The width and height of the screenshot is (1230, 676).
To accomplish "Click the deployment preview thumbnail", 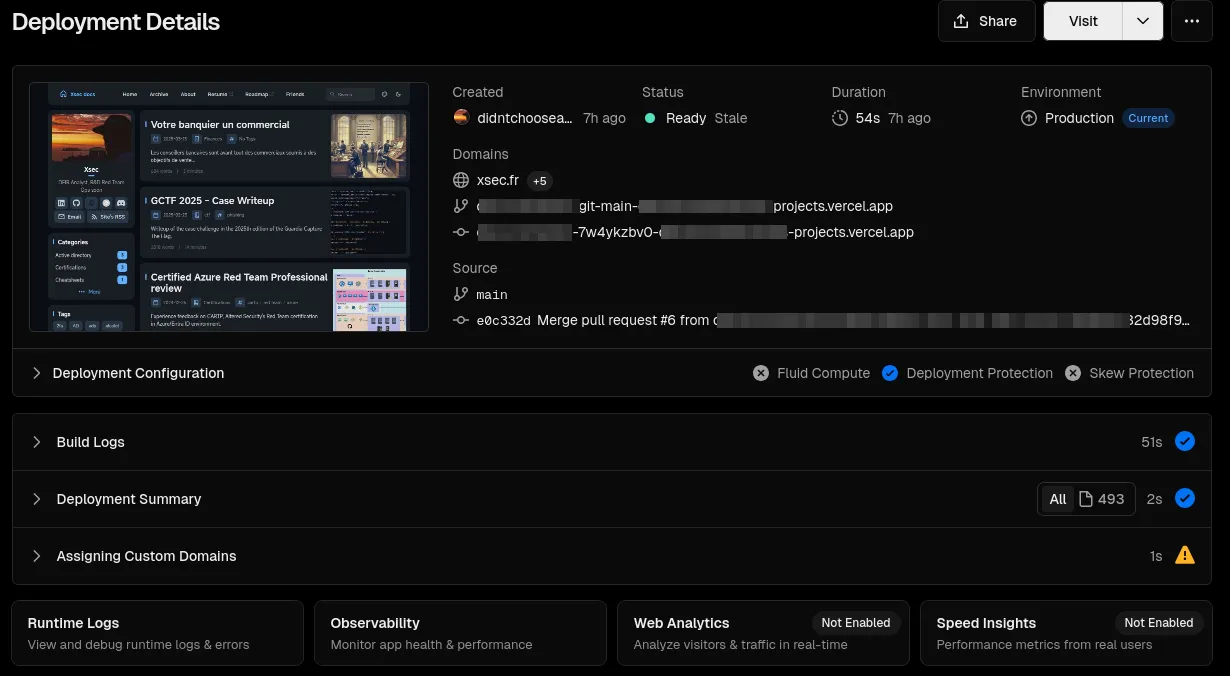I will [229, 207].
